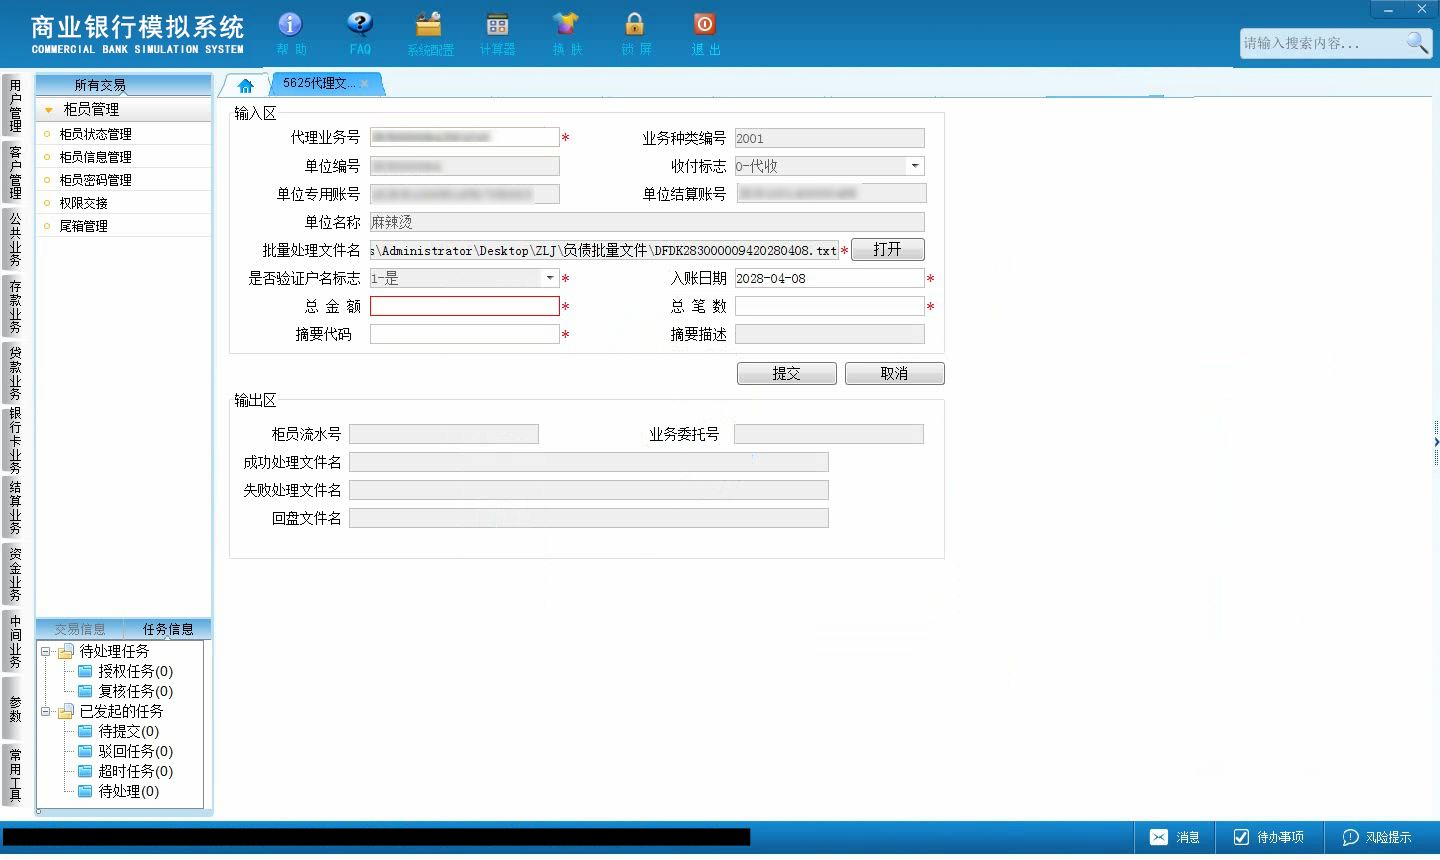1440x860 pixels.
Task: Select 超时任务(0) folder
Action: click(x=125, y=771)
